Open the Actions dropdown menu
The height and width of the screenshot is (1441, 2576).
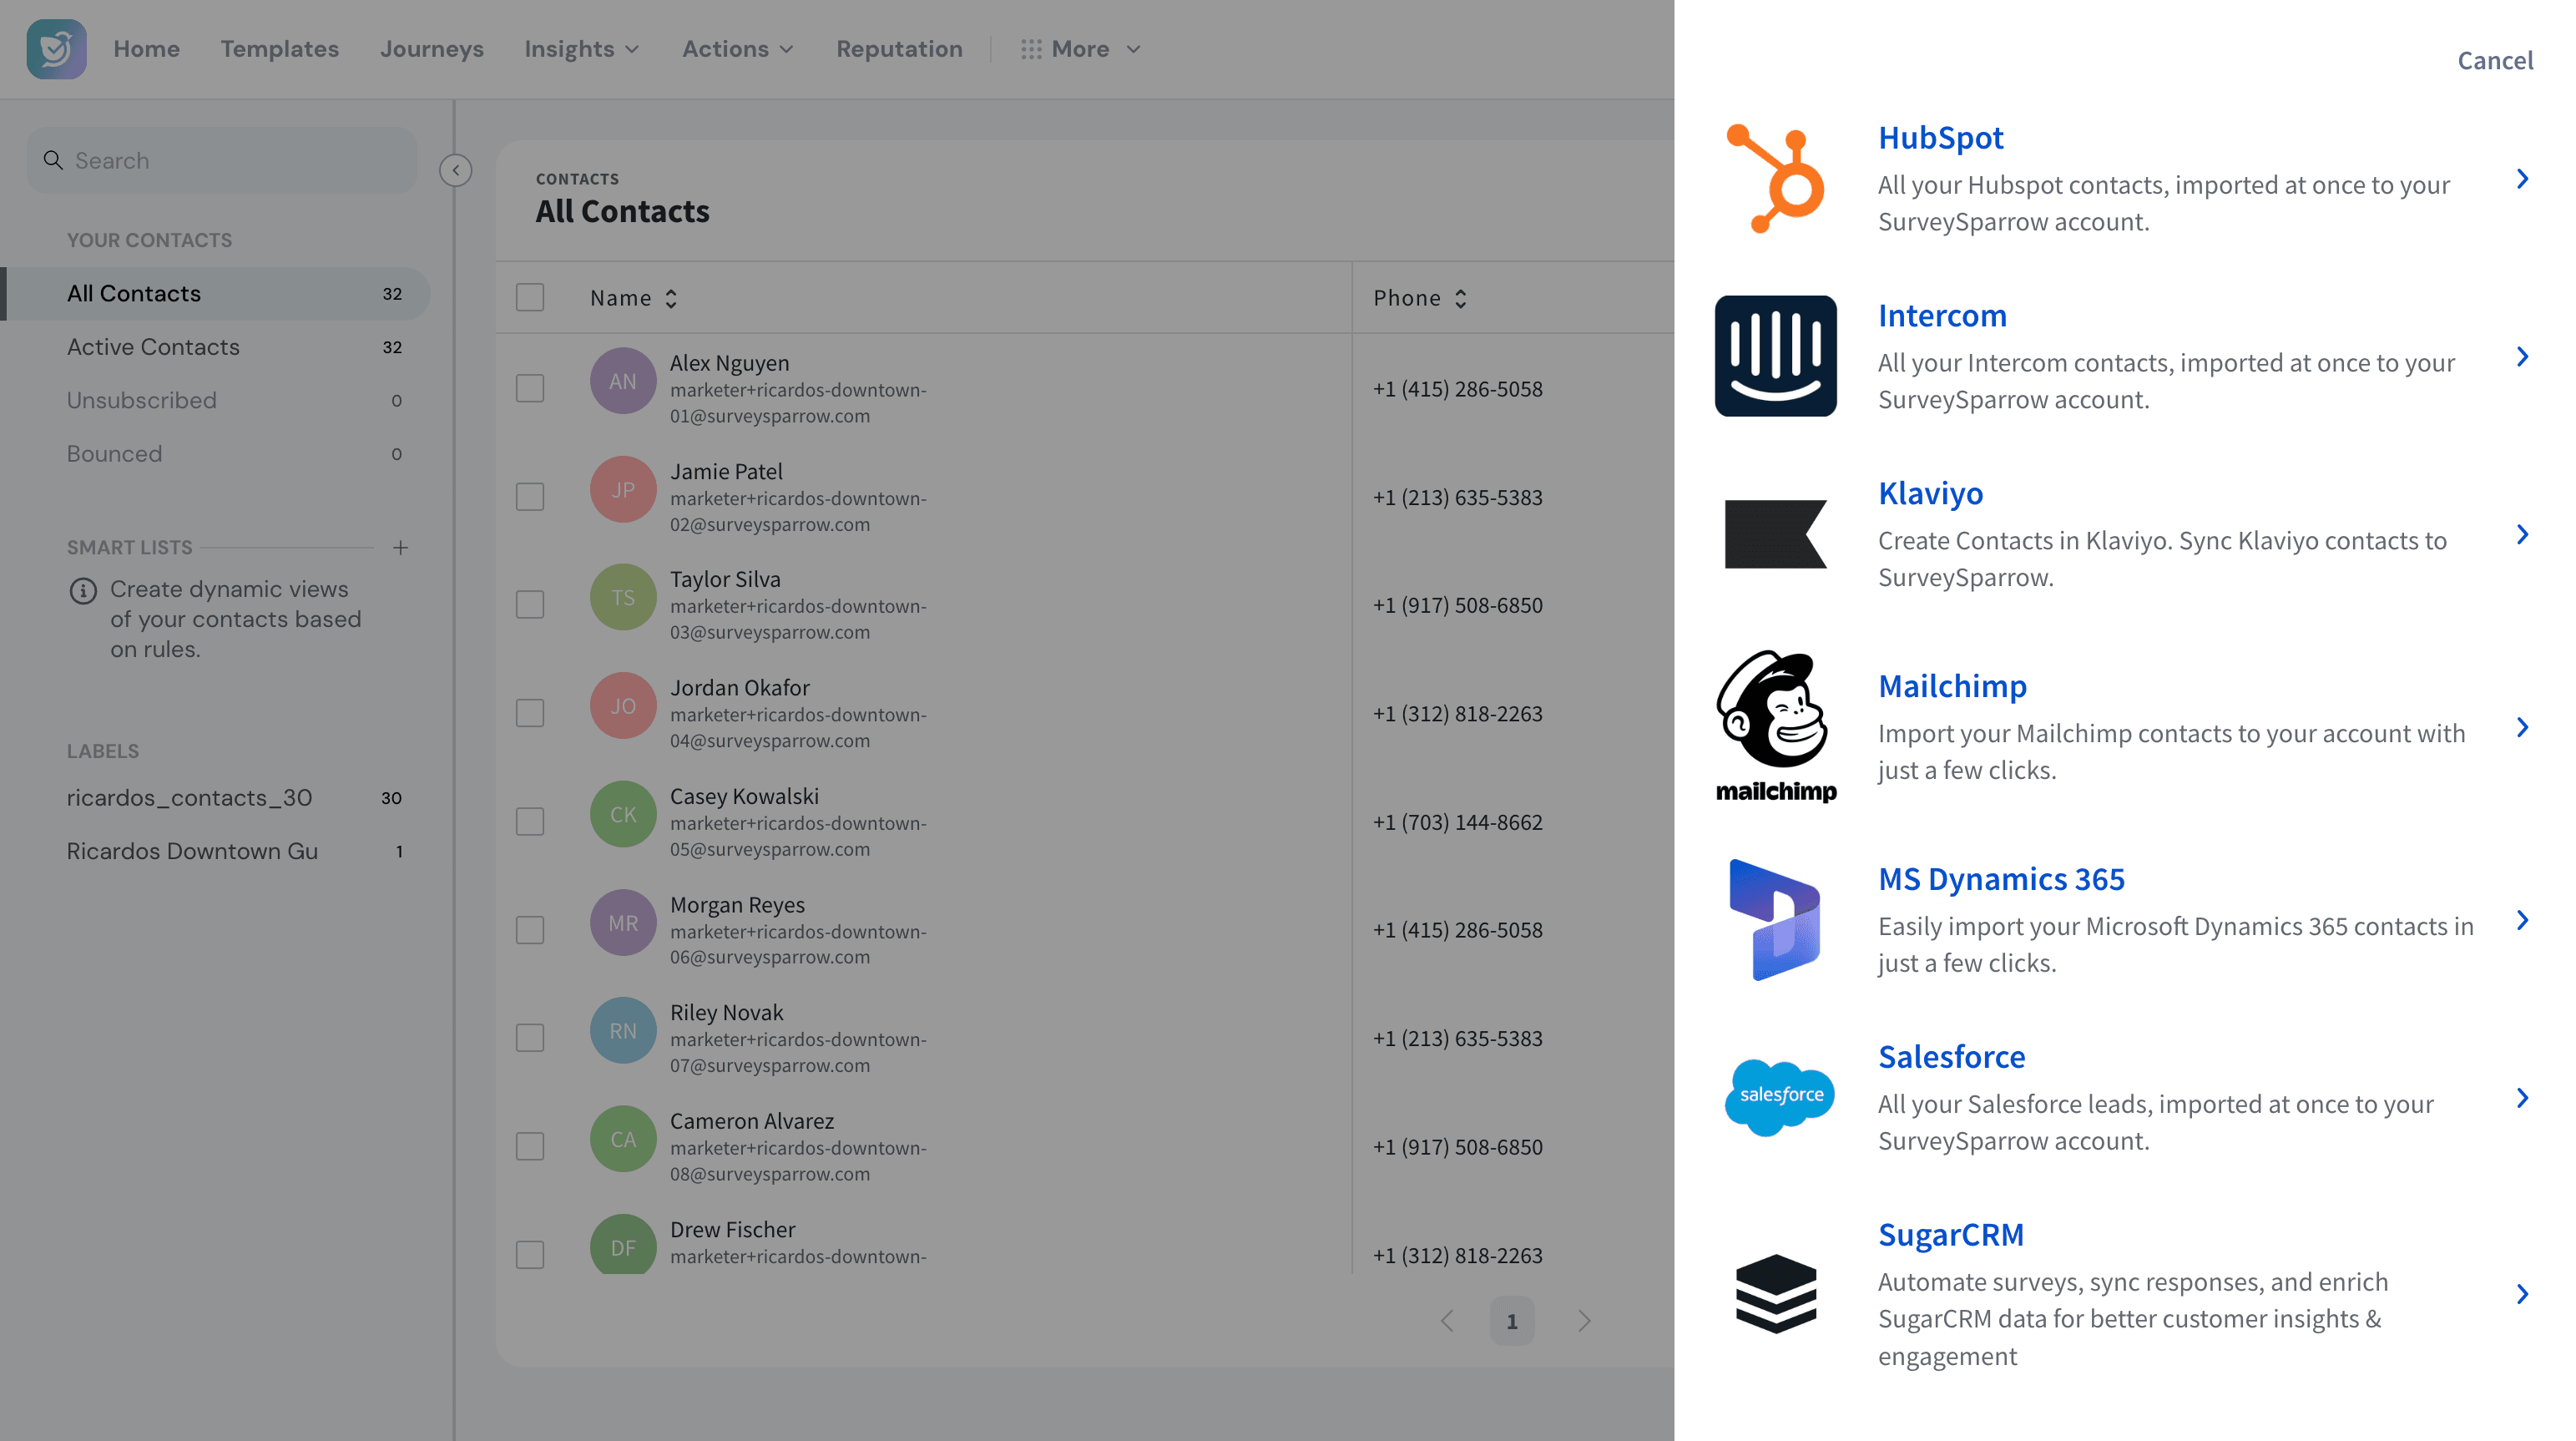pos(738,48)
